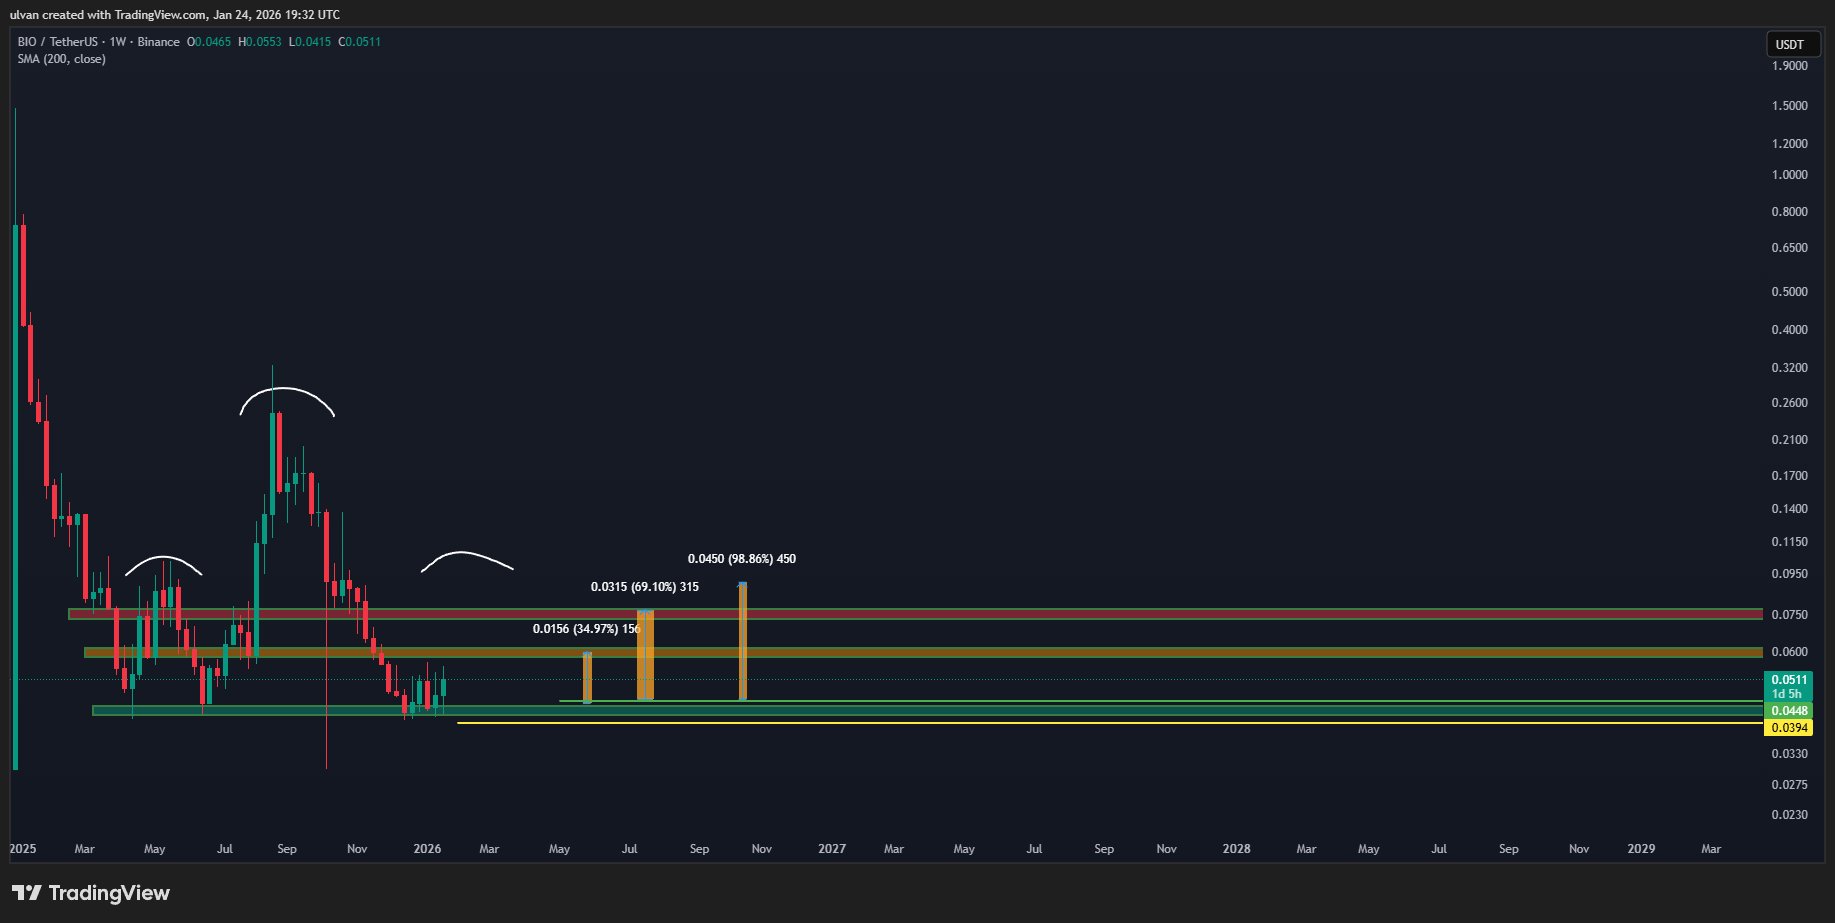Click the Sep label under the 2025 peak
The width and height of the screenshot is (1835, 923).
coord(287,849)
